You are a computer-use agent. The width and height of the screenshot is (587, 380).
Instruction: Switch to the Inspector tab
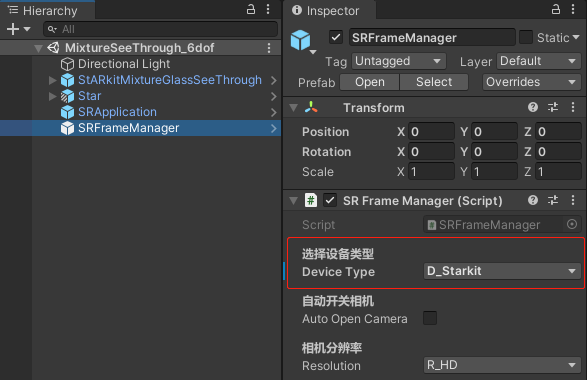point(326,10)
